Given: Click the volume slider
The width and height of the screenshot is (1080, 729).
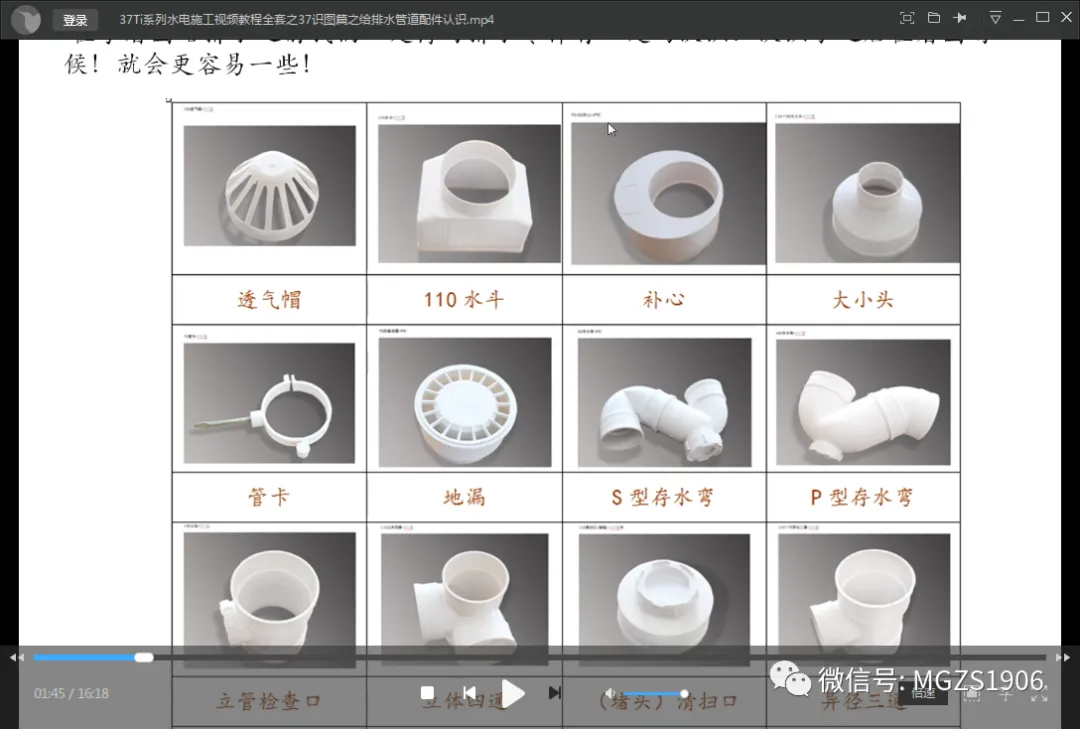Looking at the screenshot, I should (x=656, y=693).
